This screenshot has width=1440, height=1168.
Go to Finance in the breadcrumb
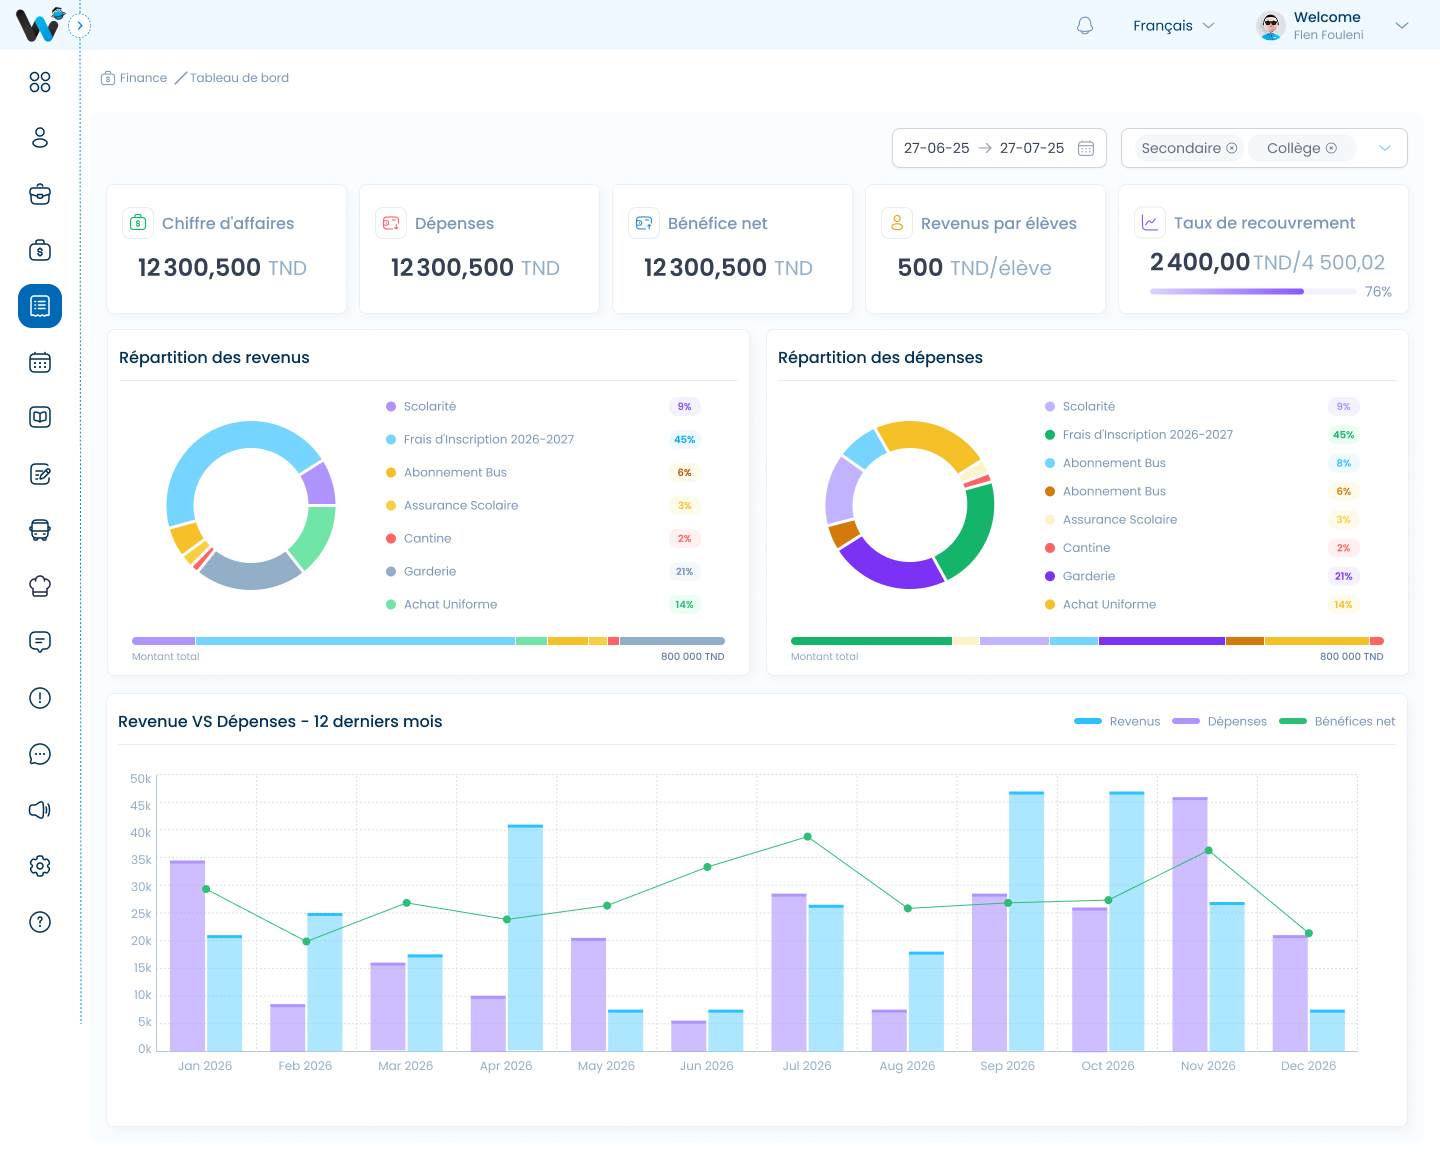(x=134, y=78)
